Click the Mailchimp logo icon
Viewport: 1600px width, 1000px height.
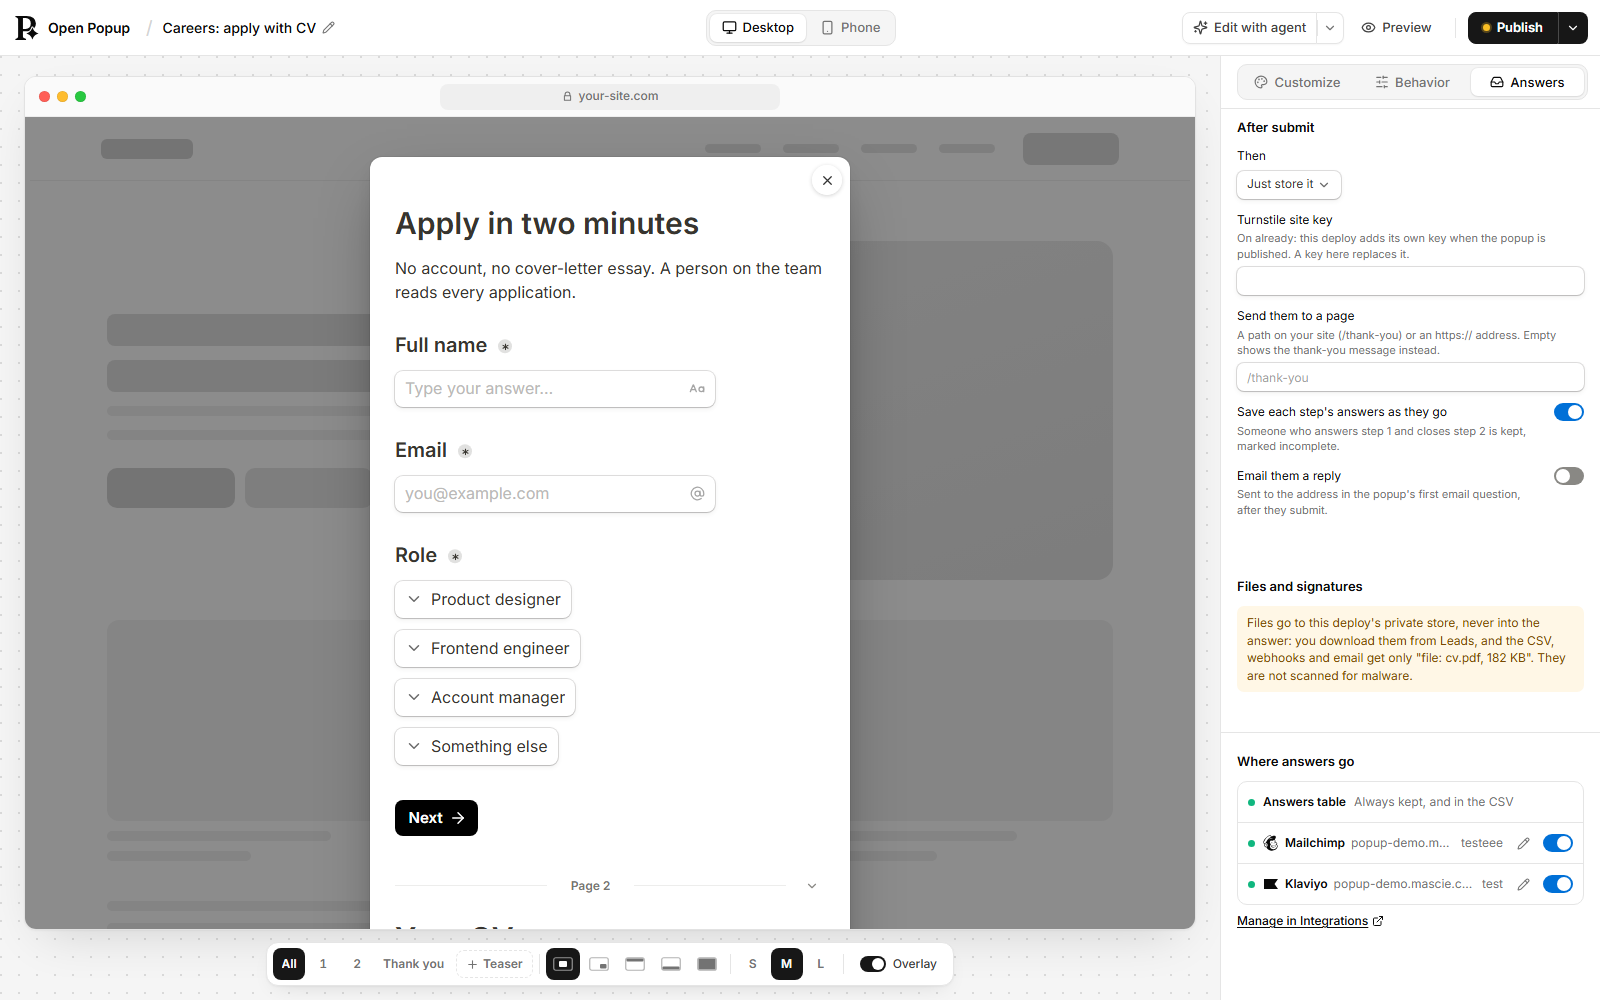tap(1271, 843)
